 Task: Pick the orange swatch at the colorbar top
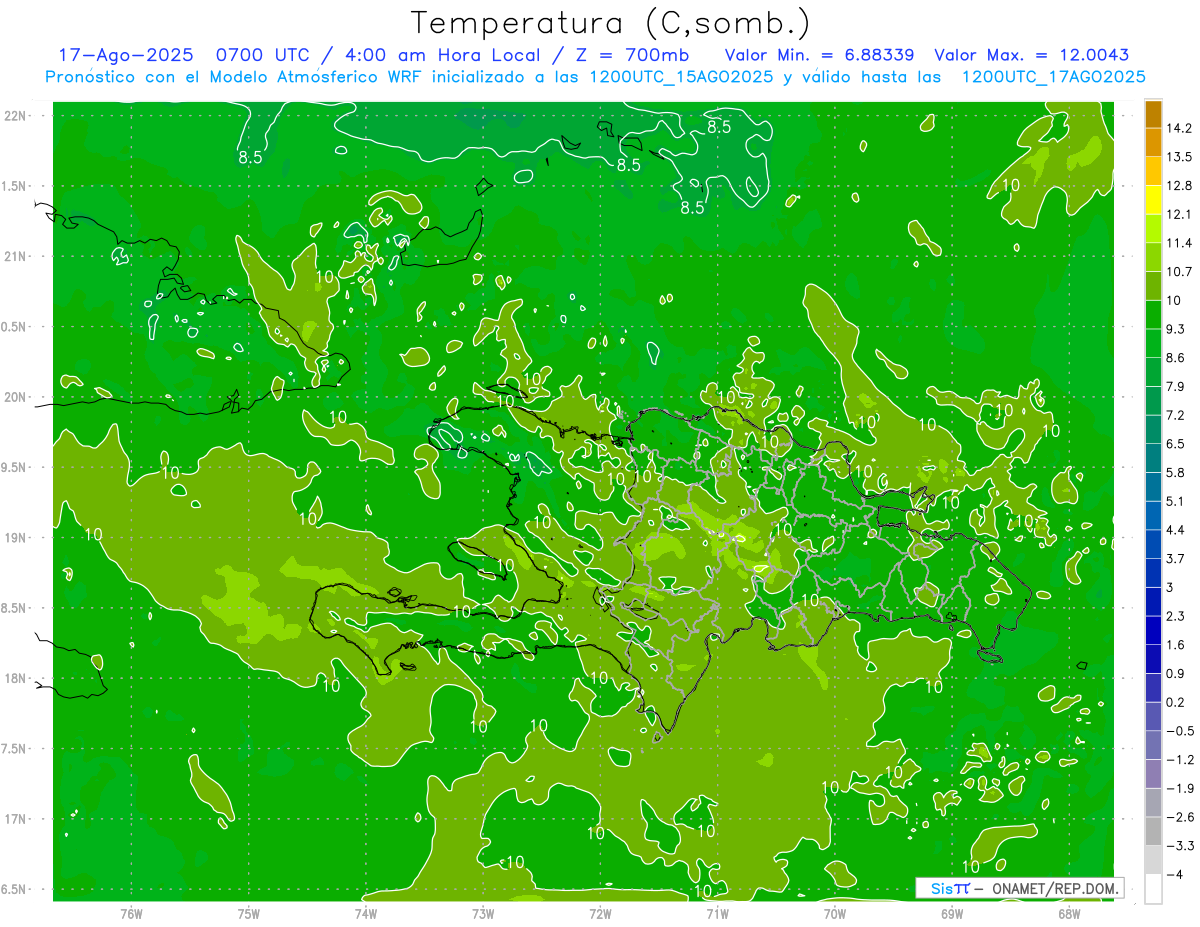tap(1153, 114)
